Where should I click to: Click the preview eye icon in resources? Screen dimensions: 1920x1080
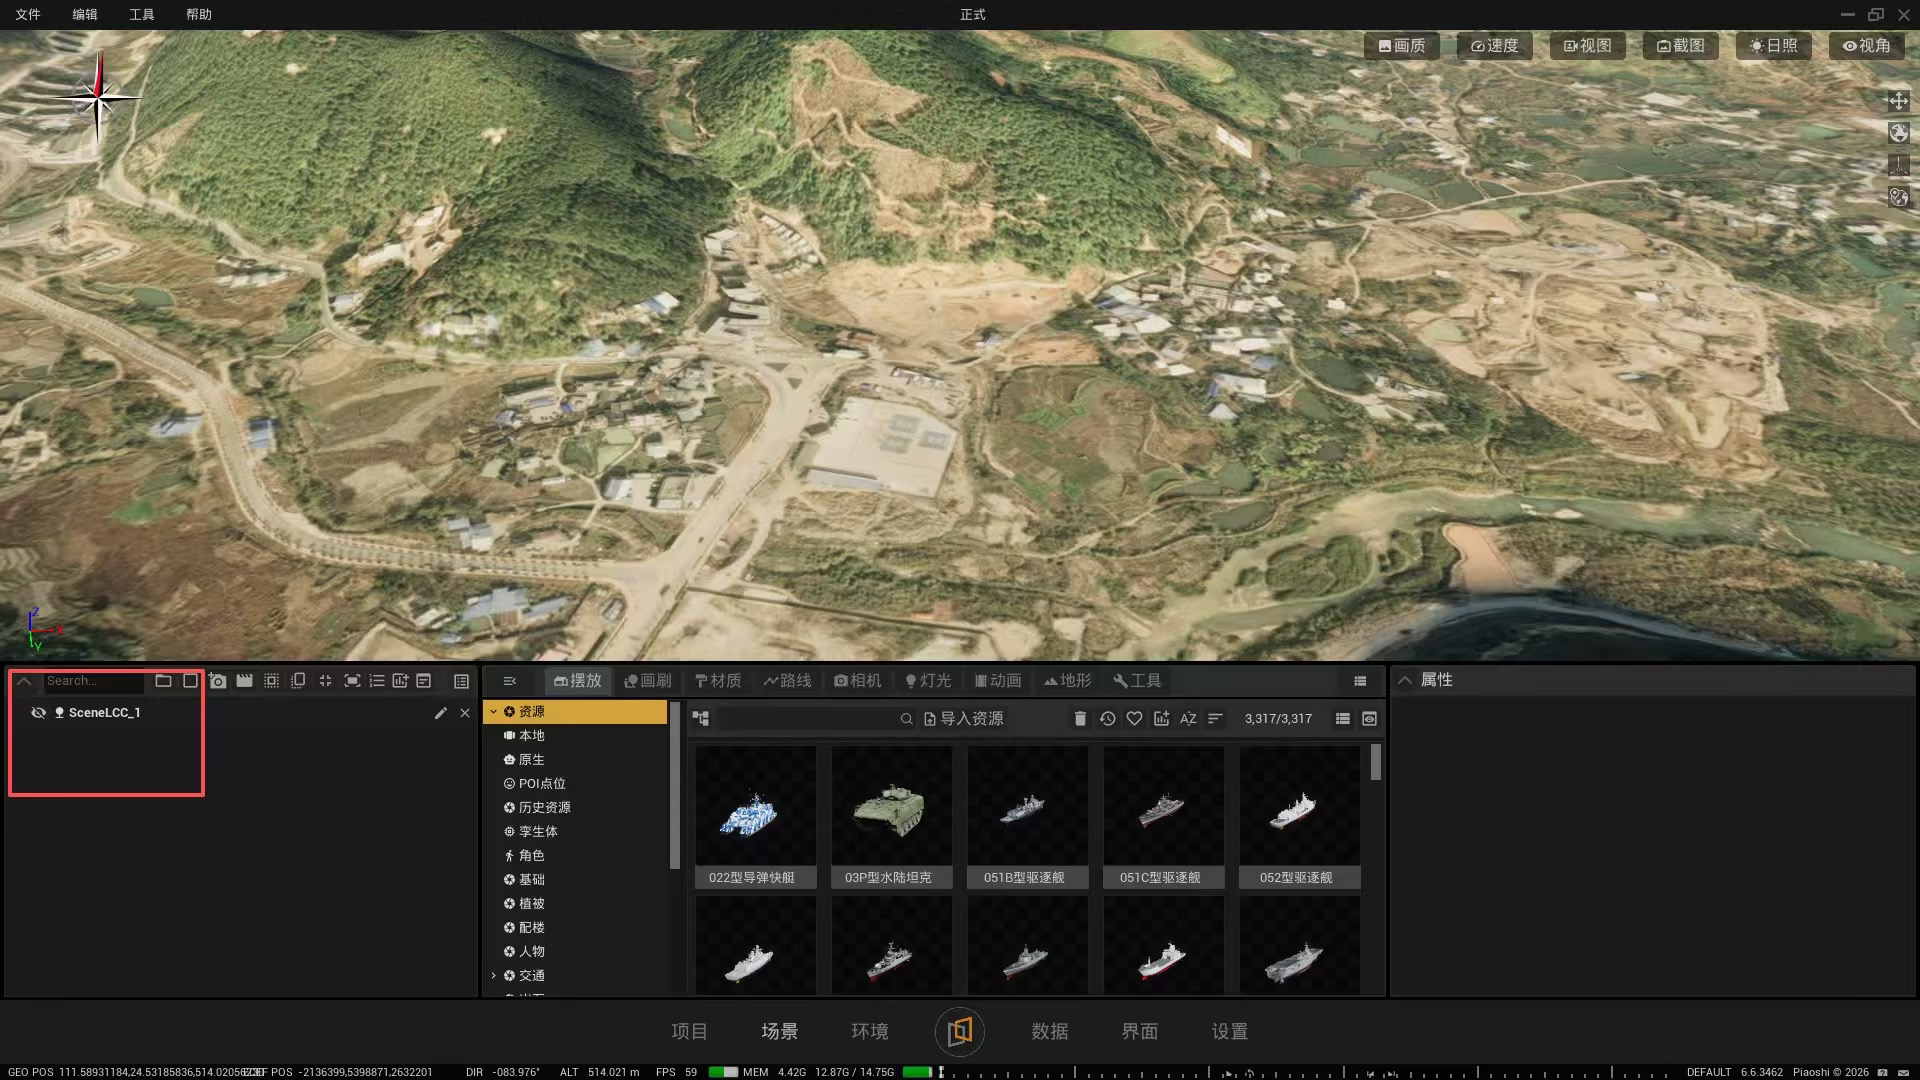click(x=1369, y=719)
